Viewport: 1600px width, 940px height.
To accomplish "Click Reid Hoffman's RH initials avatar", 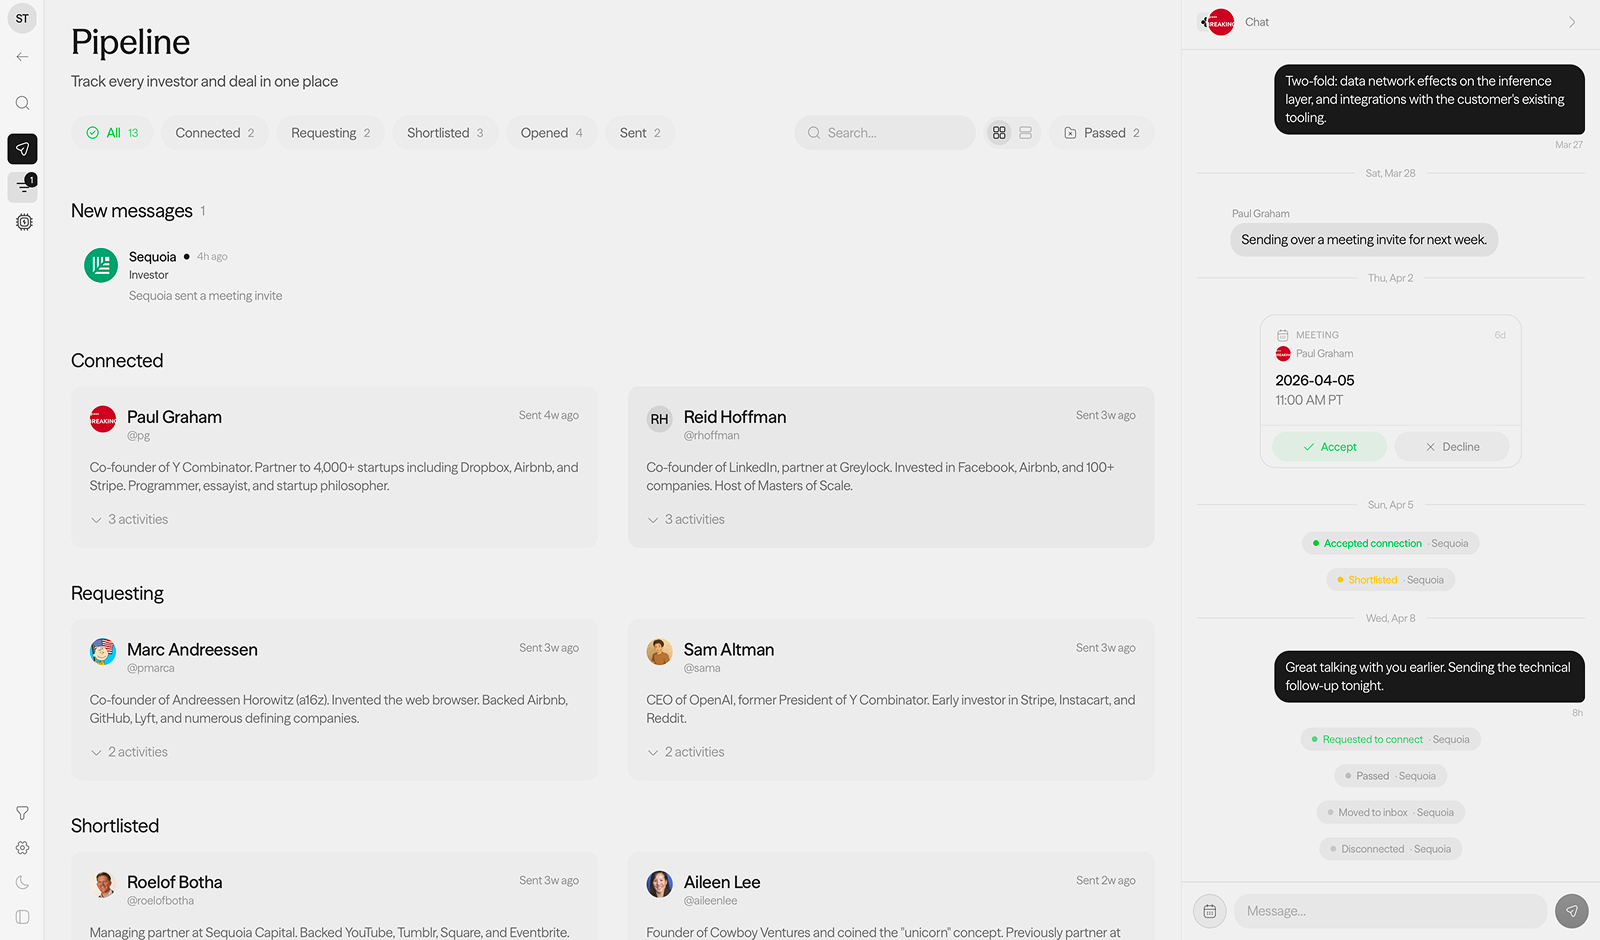I will 660,419.
